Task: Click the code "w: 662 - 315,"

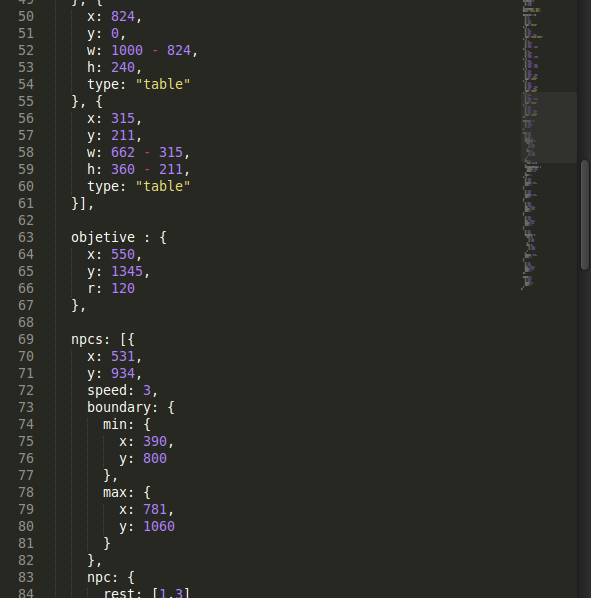Action: 138,153
